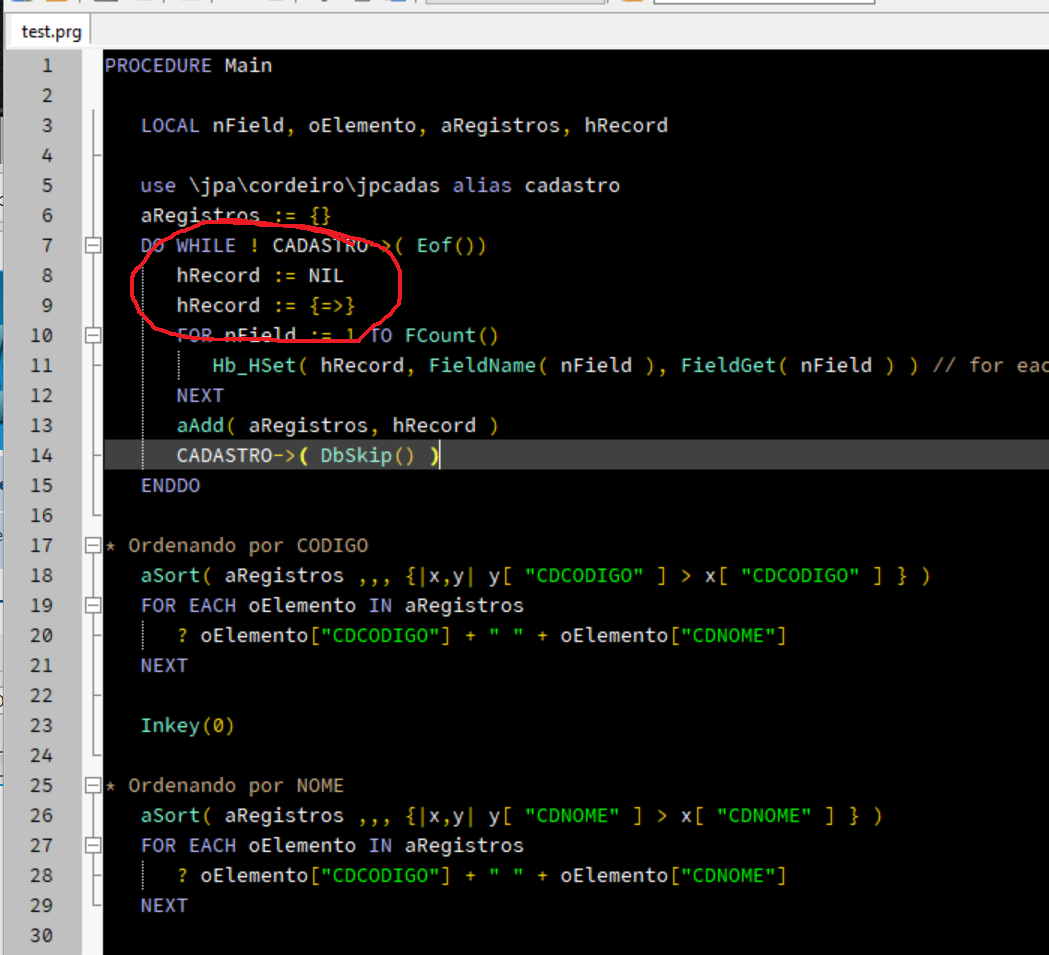The width and height of the screenshot is (1049, 955).
Task: Collapse the 'Ordenando por CODIGO' section fold
Action: coord(93,545)
